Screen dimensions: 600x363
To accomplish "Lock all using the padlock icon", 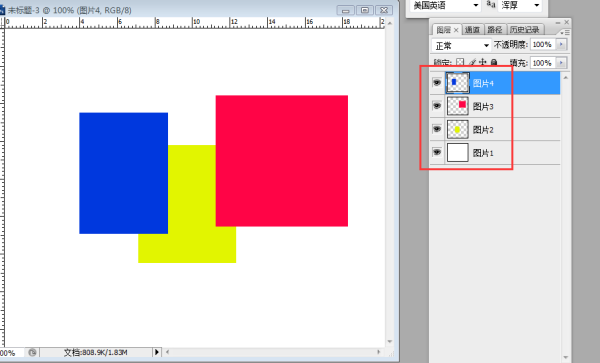I will (x=494, y=62).
